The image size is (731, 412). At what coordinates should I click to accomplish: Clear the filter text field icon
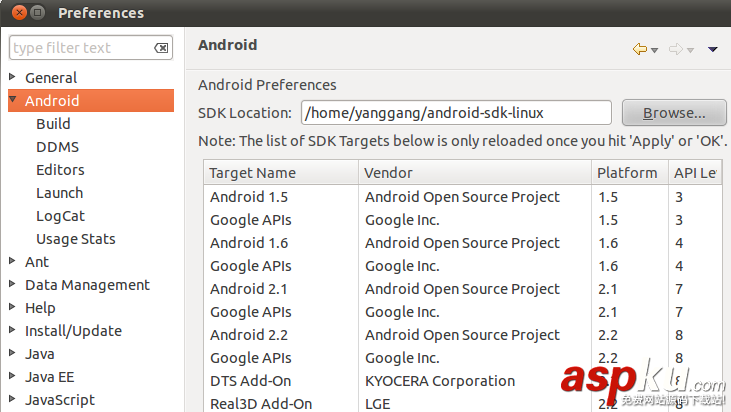161,48
